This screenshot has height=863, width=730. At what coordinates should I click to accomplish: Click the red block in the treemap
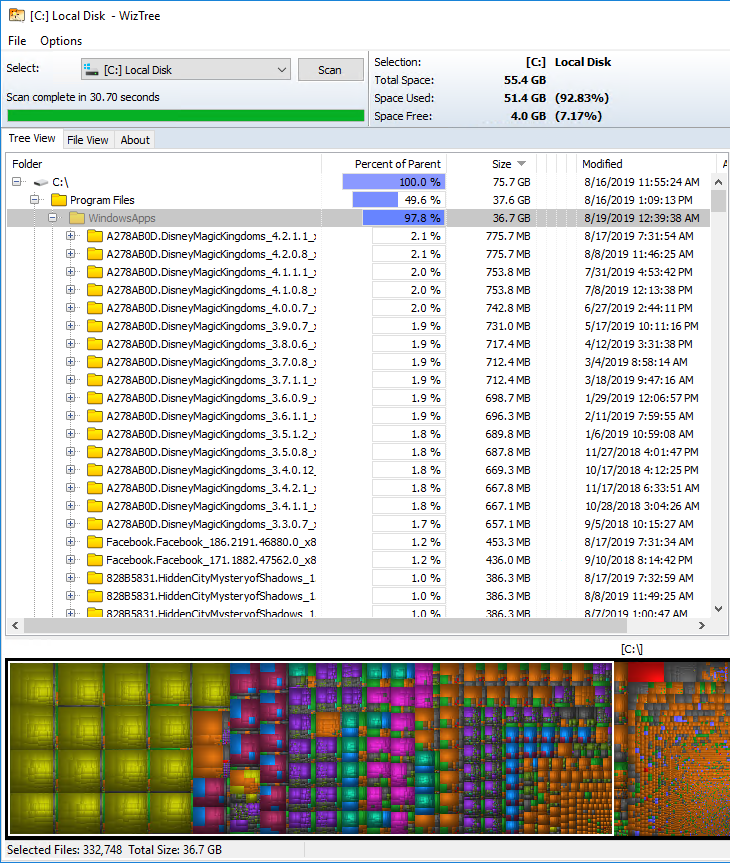(646, 672)
